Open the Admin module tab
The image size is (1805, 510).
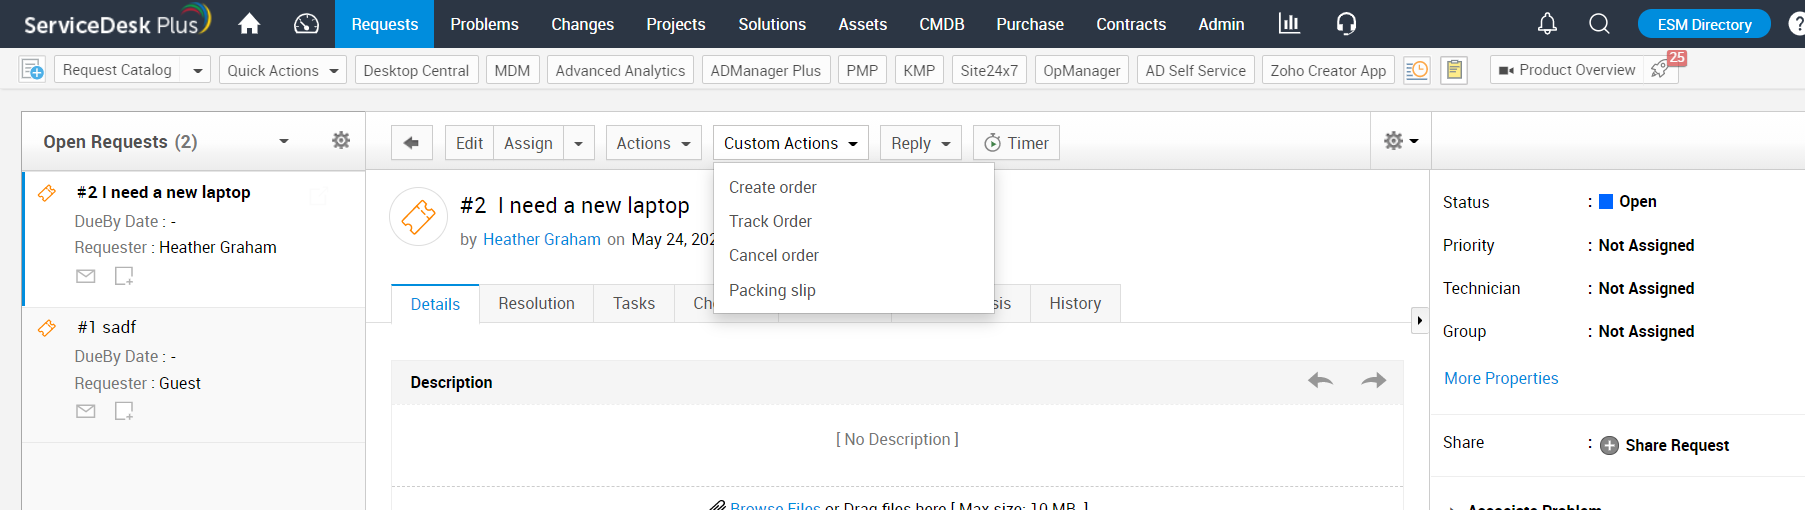click(1221, 24)
